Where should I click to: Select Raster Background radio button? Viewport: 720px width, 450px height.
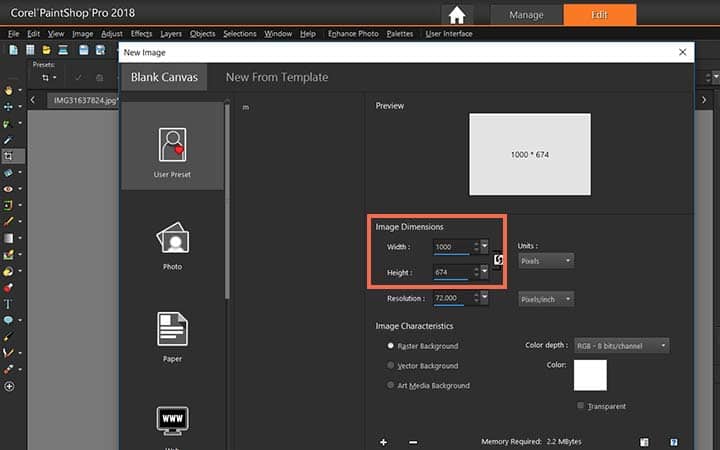coord(390,346)
